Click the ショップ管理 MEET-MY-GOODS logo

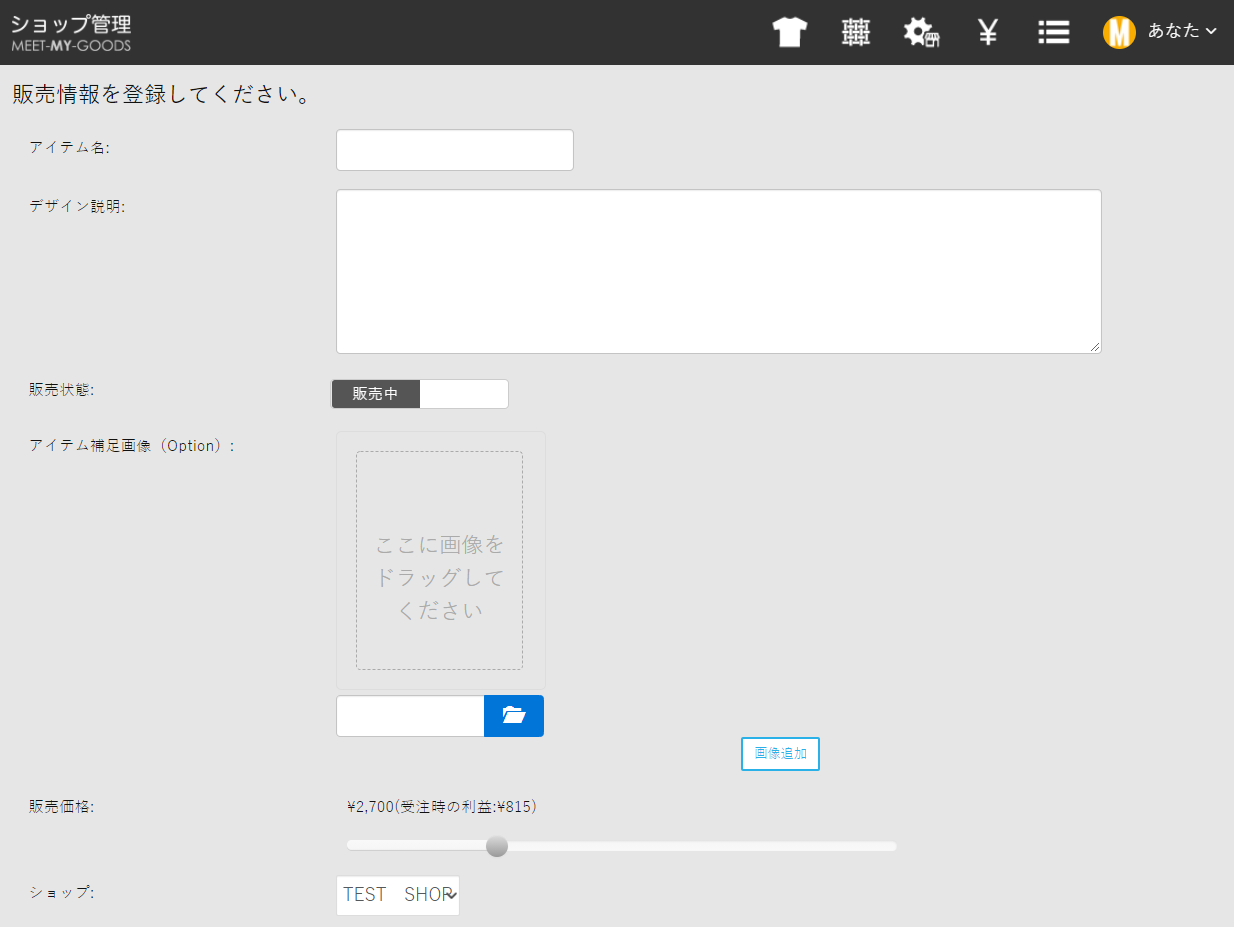tap(71, 32)
